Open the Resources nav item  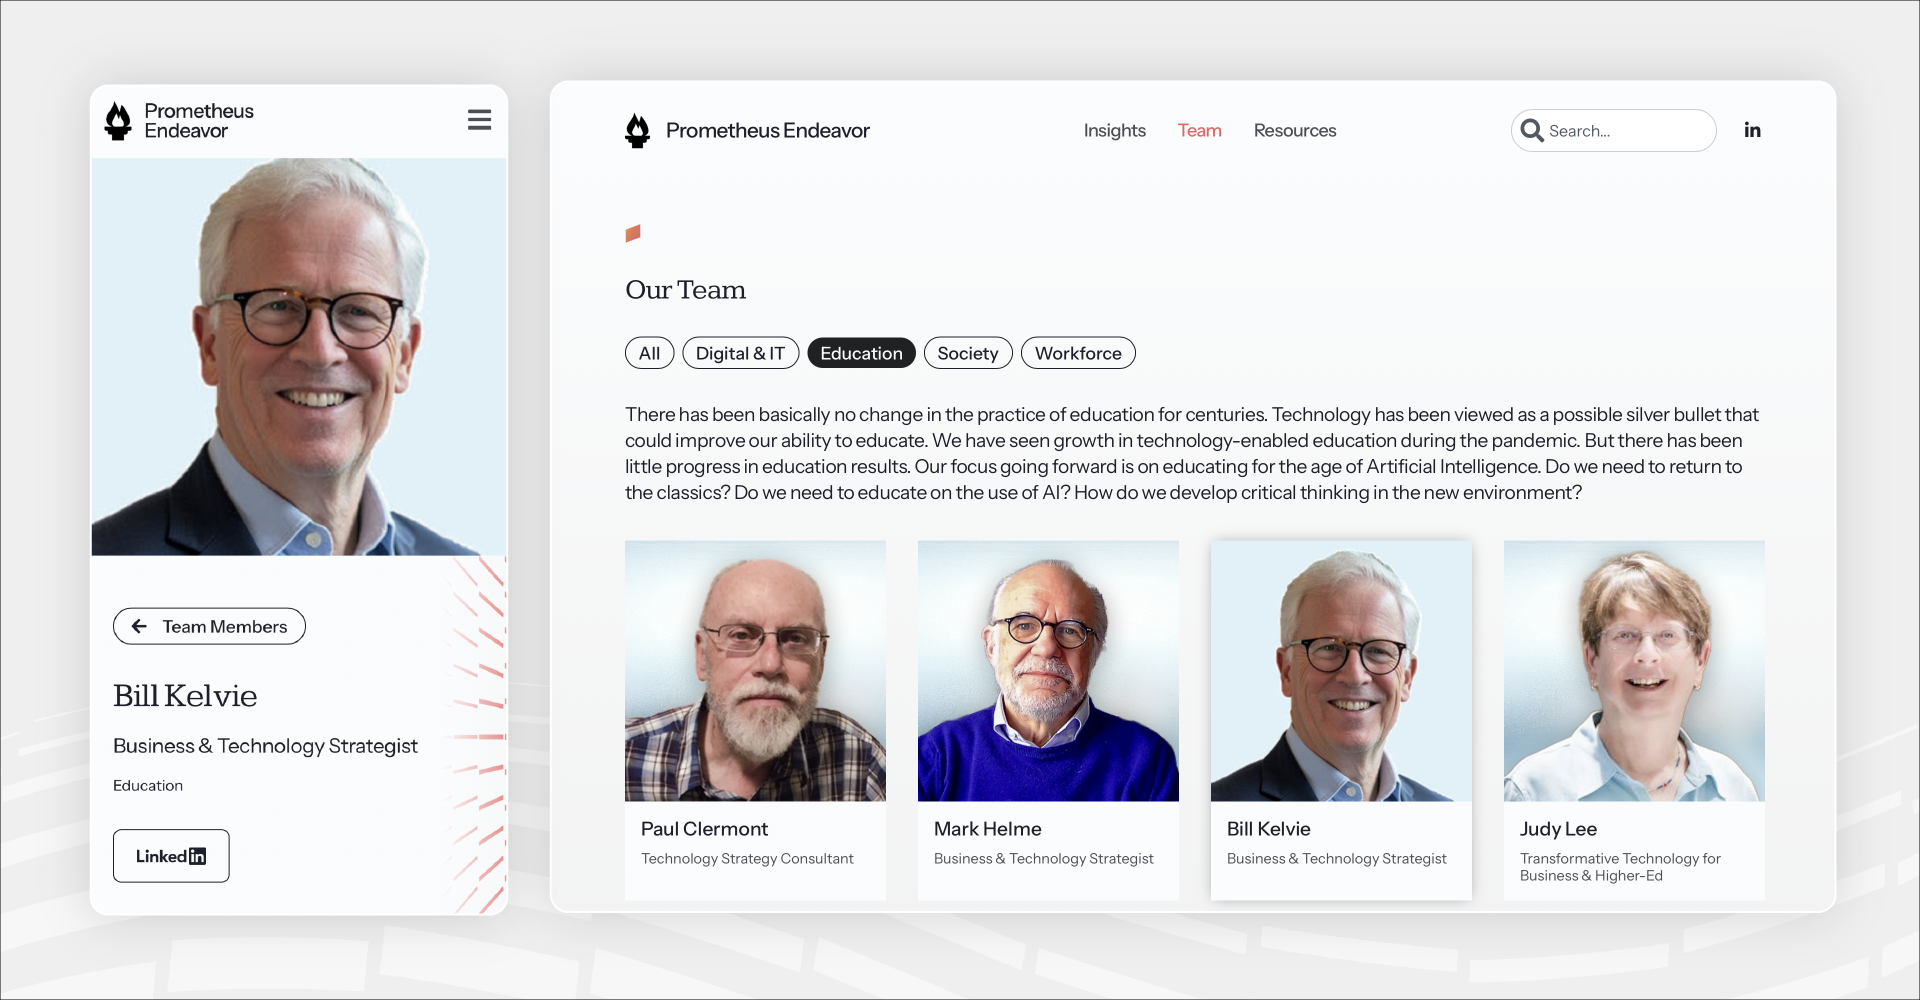pyautogui.click(x=1295, y=131)
